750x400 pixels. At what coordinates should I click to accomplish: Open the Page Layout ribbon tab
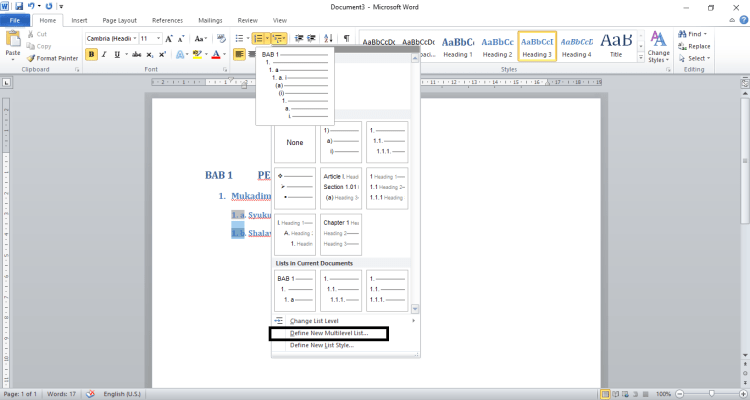click(120, 20)
